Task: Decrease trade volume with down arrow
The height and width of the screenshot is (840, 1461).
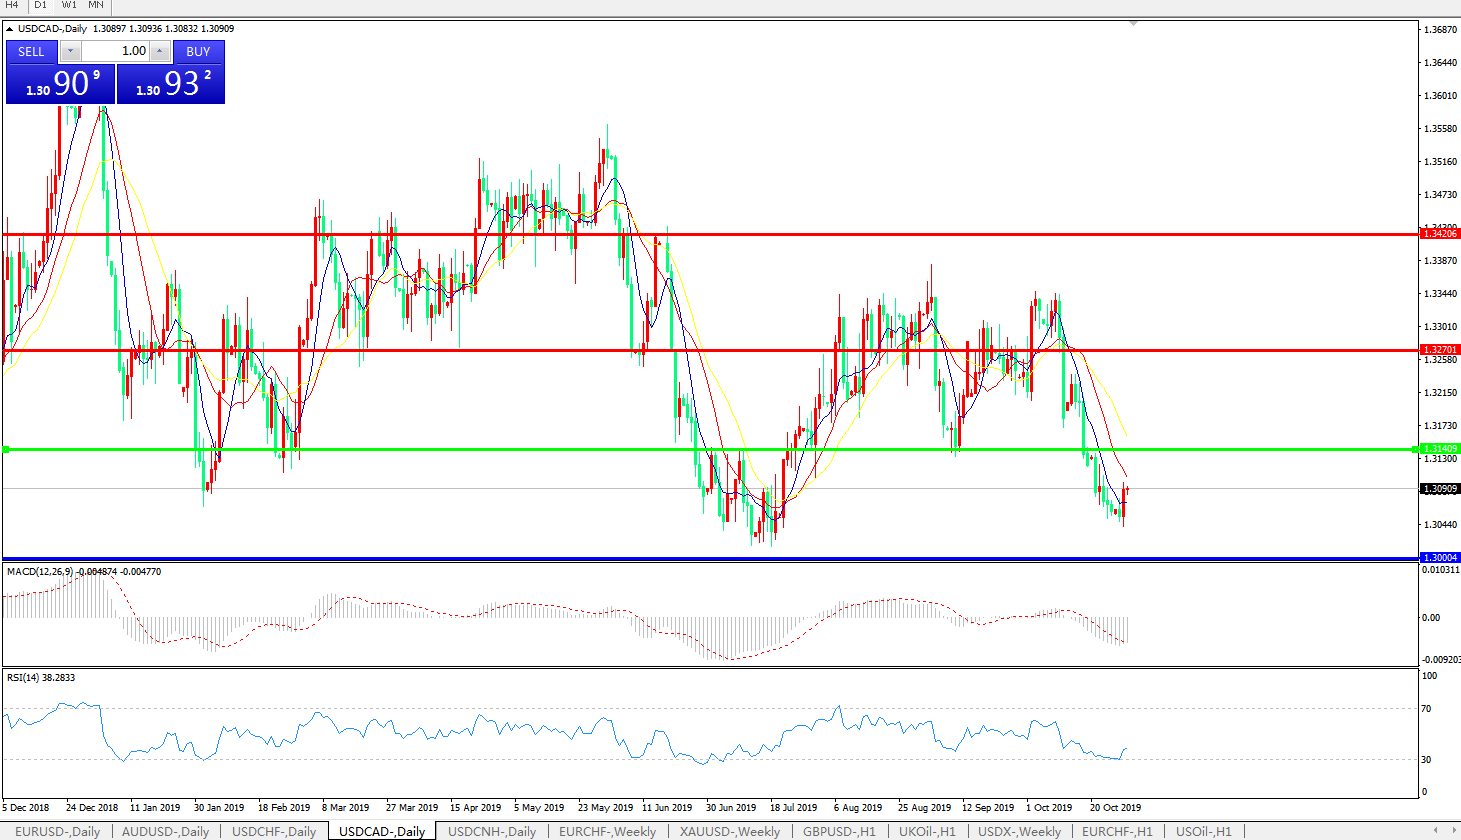Action: 70,51
